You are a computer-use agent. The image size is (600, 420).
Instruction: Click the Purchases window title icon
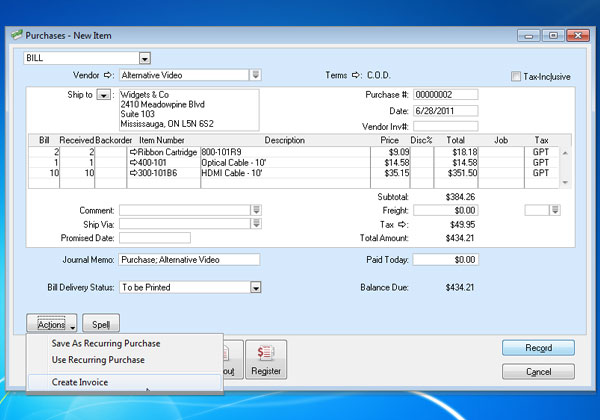pos(17,35)
